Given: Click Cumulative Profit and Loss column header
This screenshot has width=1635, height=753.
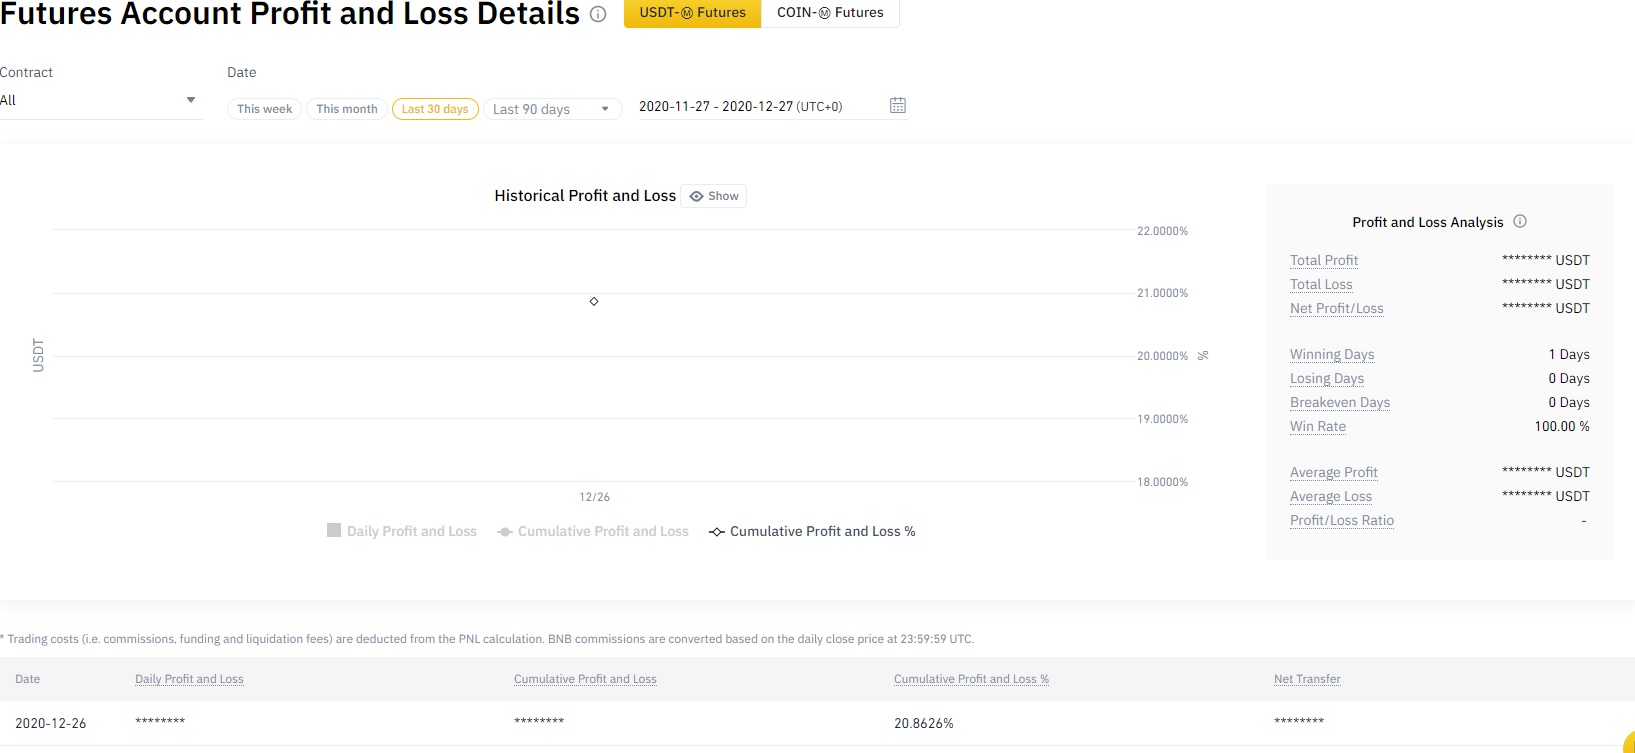Looking at the screenshot, I should [x=585, y=679].
